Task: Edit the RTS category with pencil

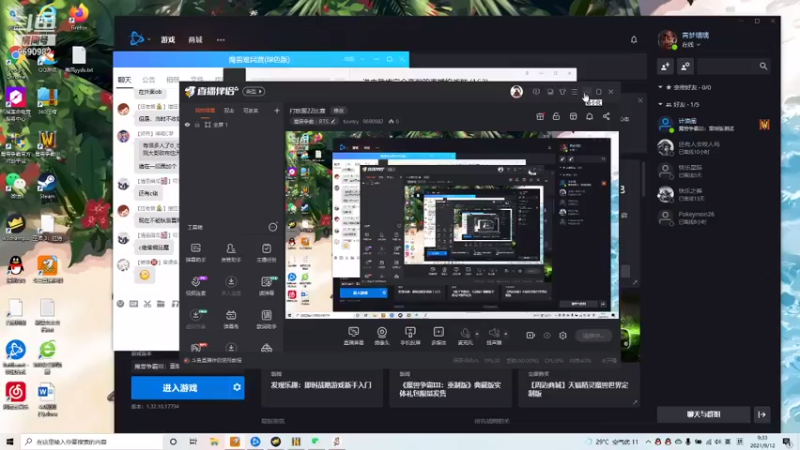Action: [333, 121]
